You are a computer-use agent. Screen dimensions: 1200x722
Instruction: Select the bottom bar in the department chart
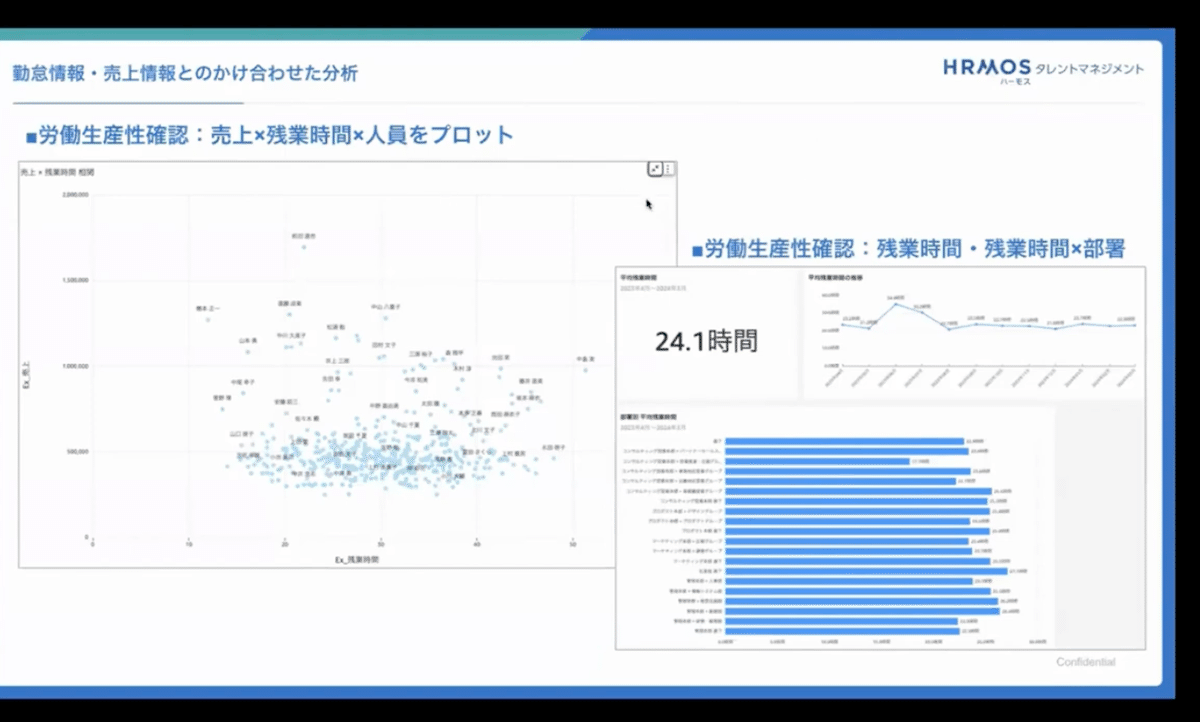tap(842, 631)
